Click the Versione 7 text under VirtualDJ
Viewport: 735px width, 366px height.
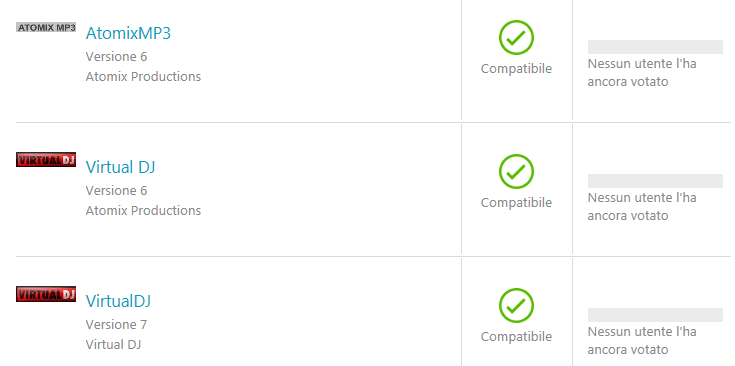pyautogui.click(x=116, y=324)
